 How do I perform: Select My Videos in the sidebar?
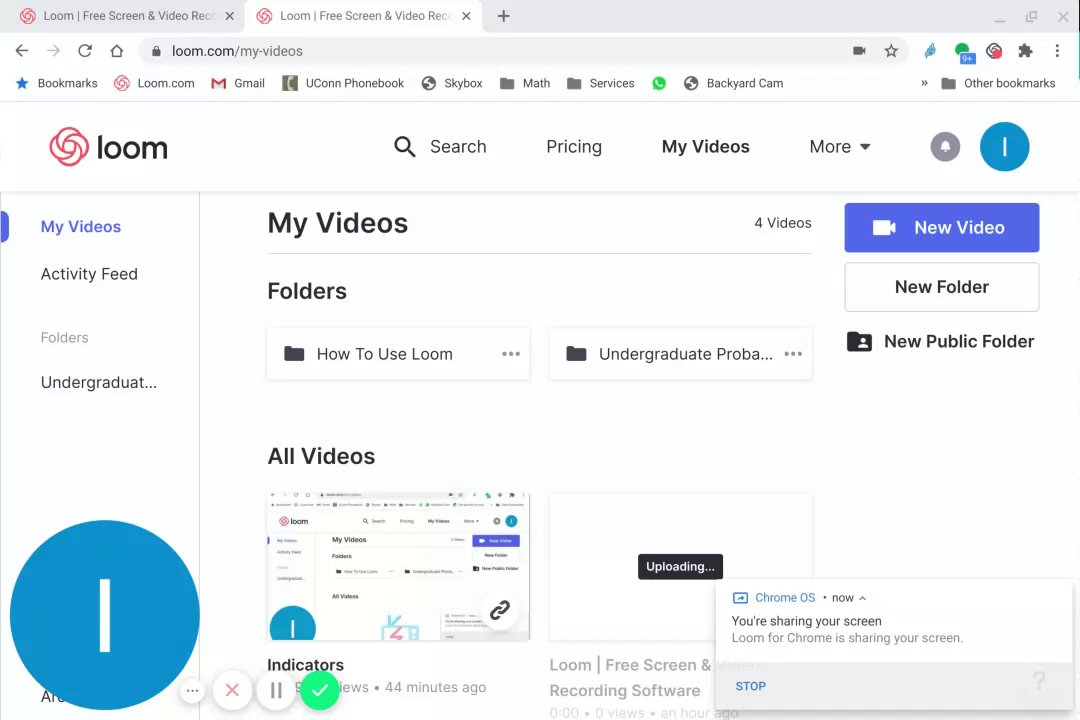click(x=81, y=227)
